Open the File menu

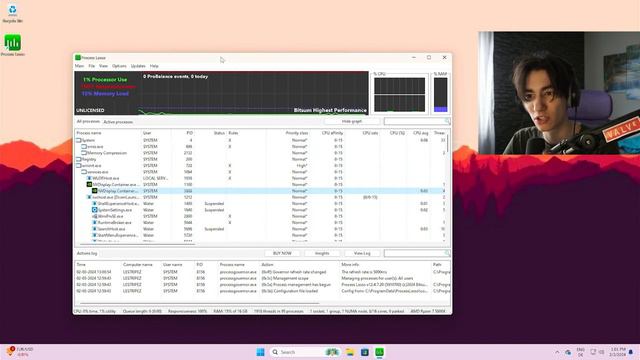pos(91,66)
